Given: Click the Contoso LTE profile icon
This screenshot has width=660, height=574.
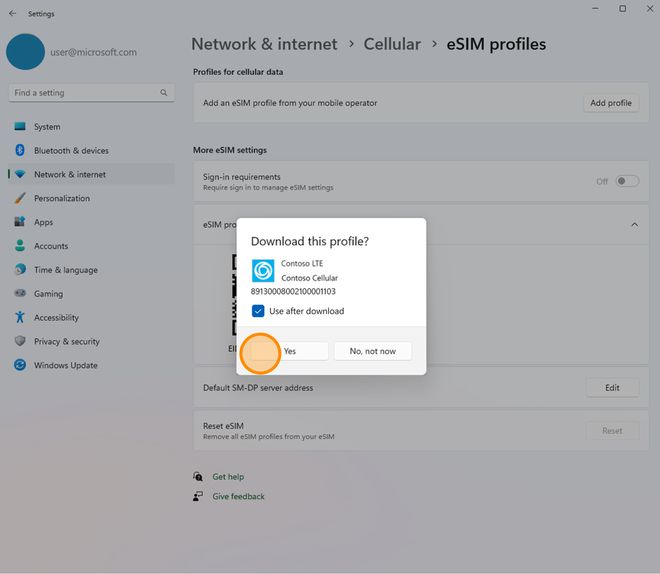Looking at the screenshot, I should (x=263, y=270).
